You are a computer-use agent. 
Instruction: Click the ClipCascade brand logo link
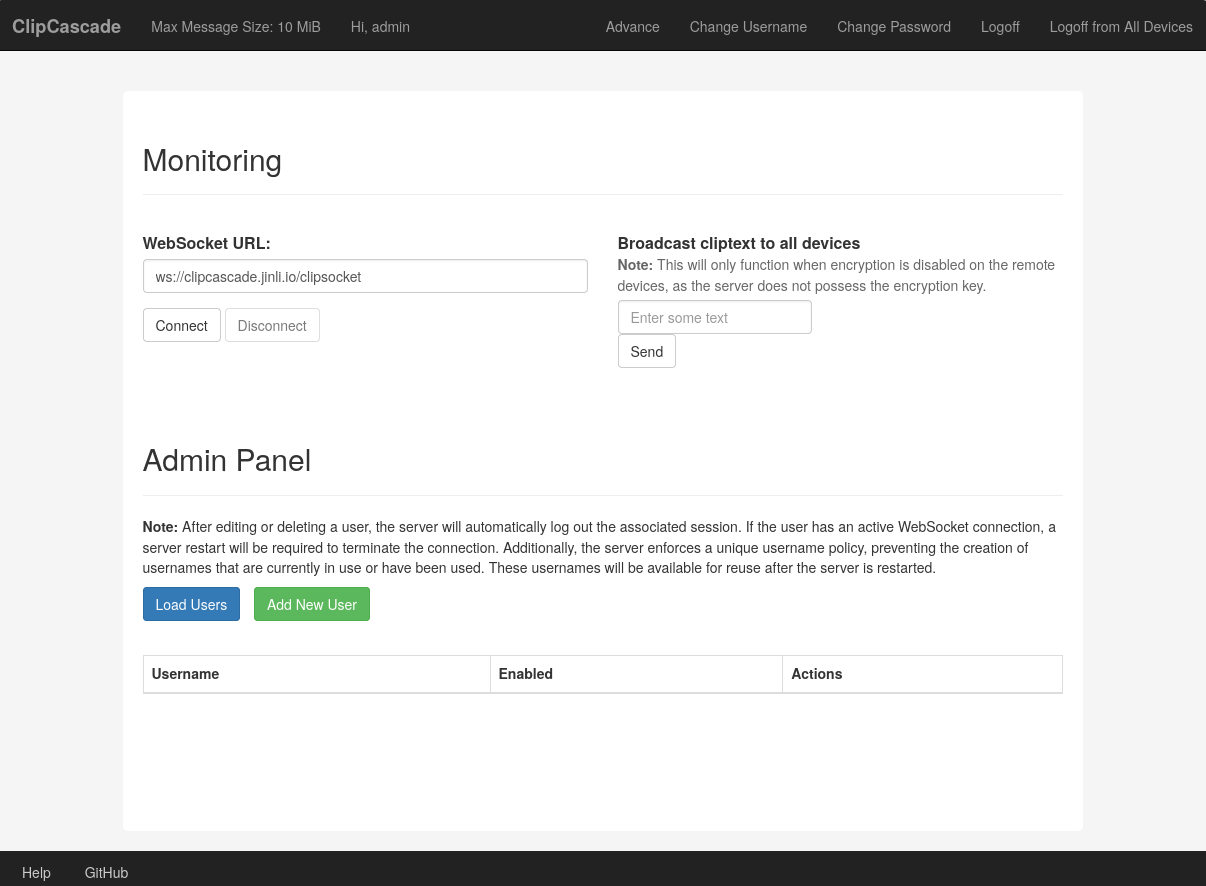(66, 27)
